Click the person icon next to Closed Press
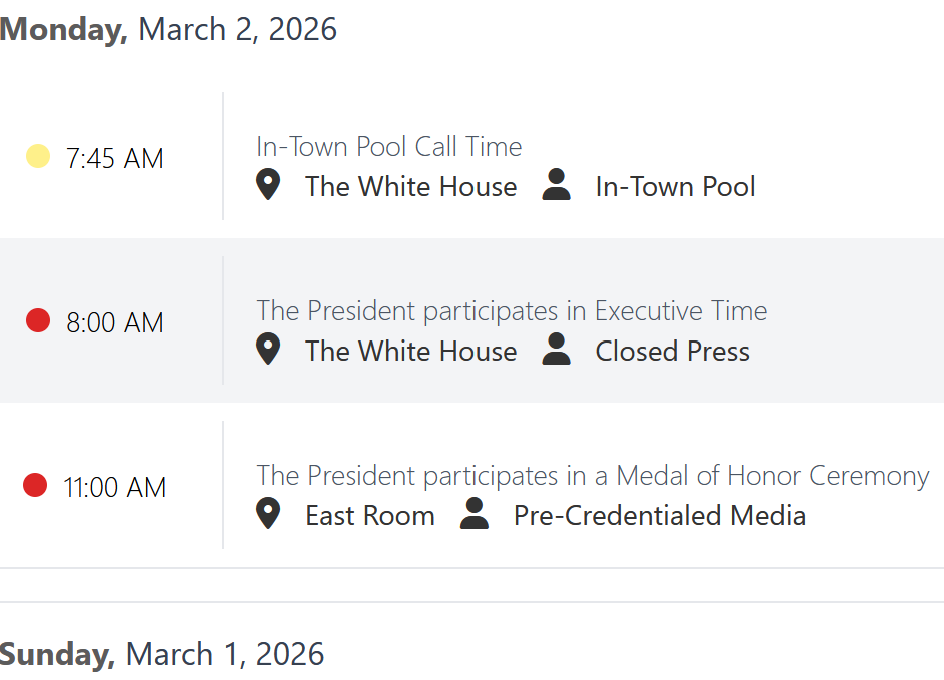Screen dimensions: 944x680 557,349
